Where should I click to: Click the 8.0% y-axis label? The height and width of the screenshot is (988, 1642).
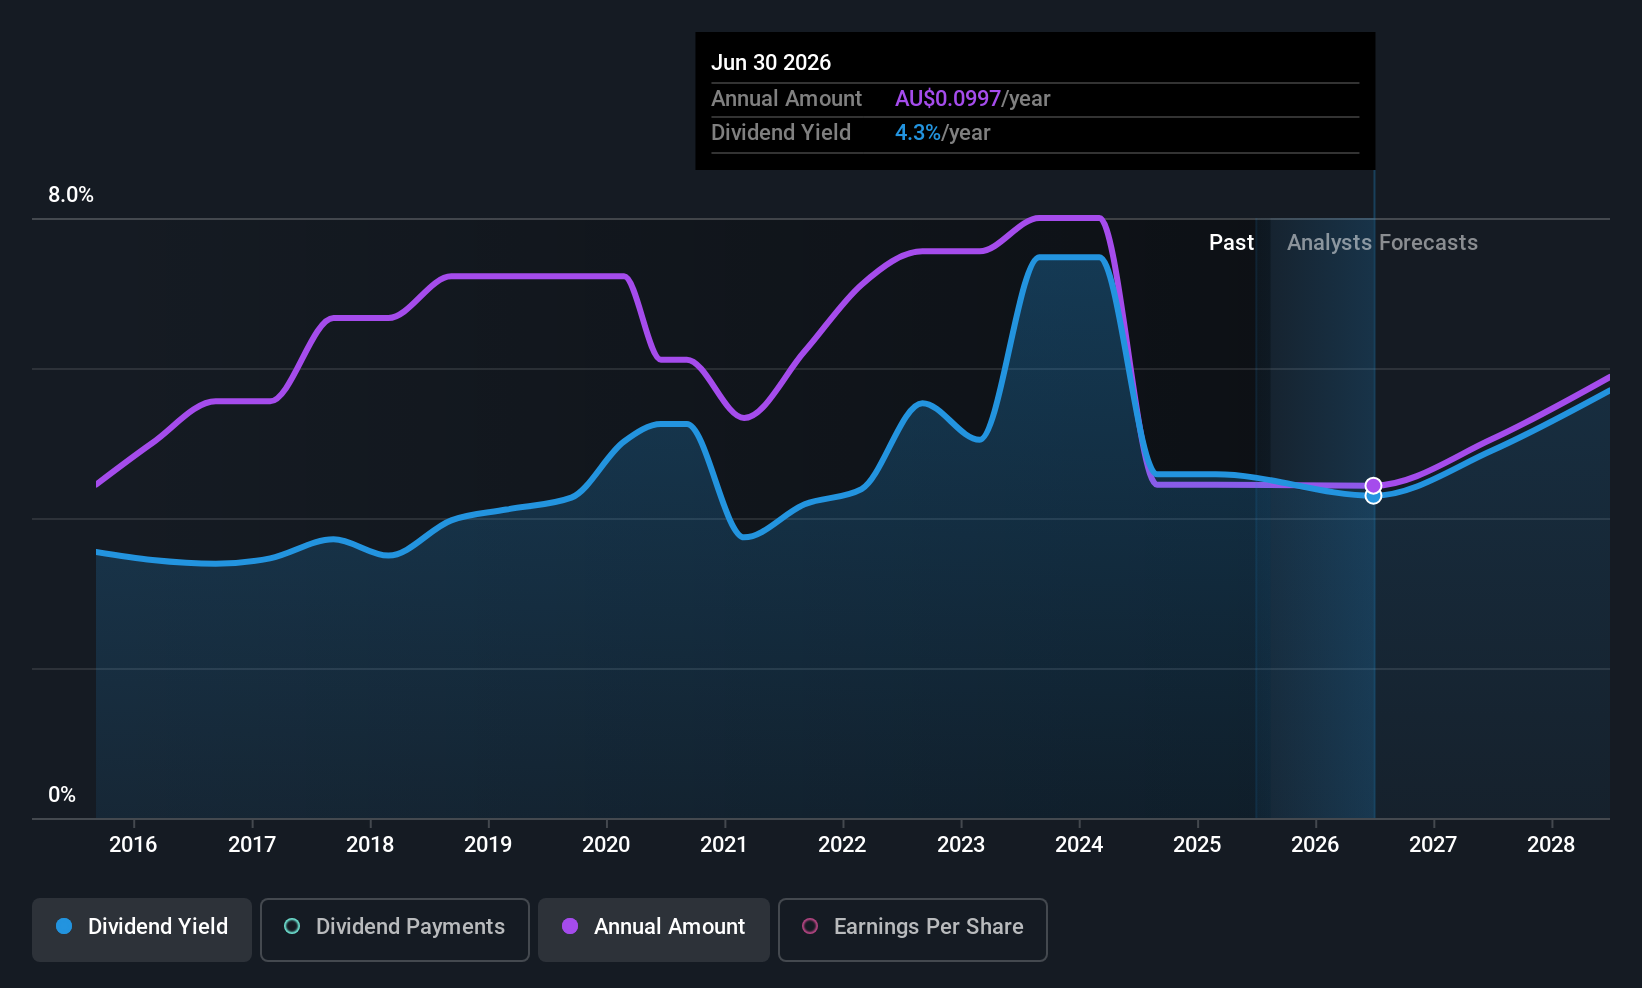(71, 195)
